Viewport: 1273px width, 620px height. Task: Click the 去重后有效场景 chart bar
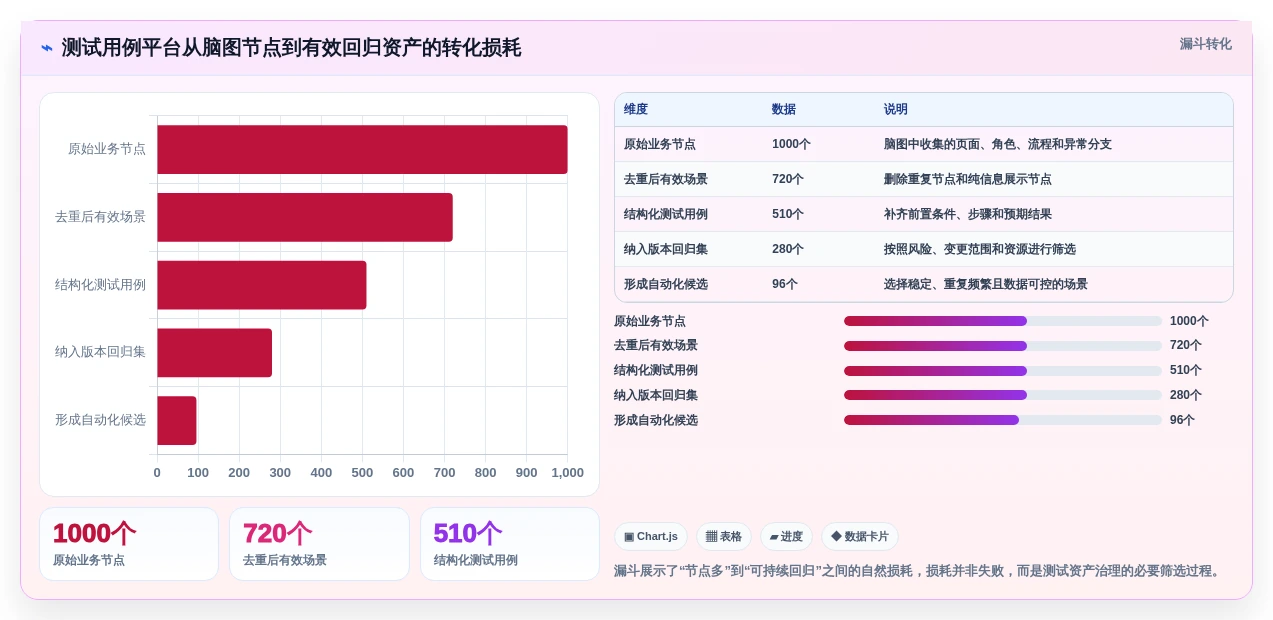click(x=305, y=217)
